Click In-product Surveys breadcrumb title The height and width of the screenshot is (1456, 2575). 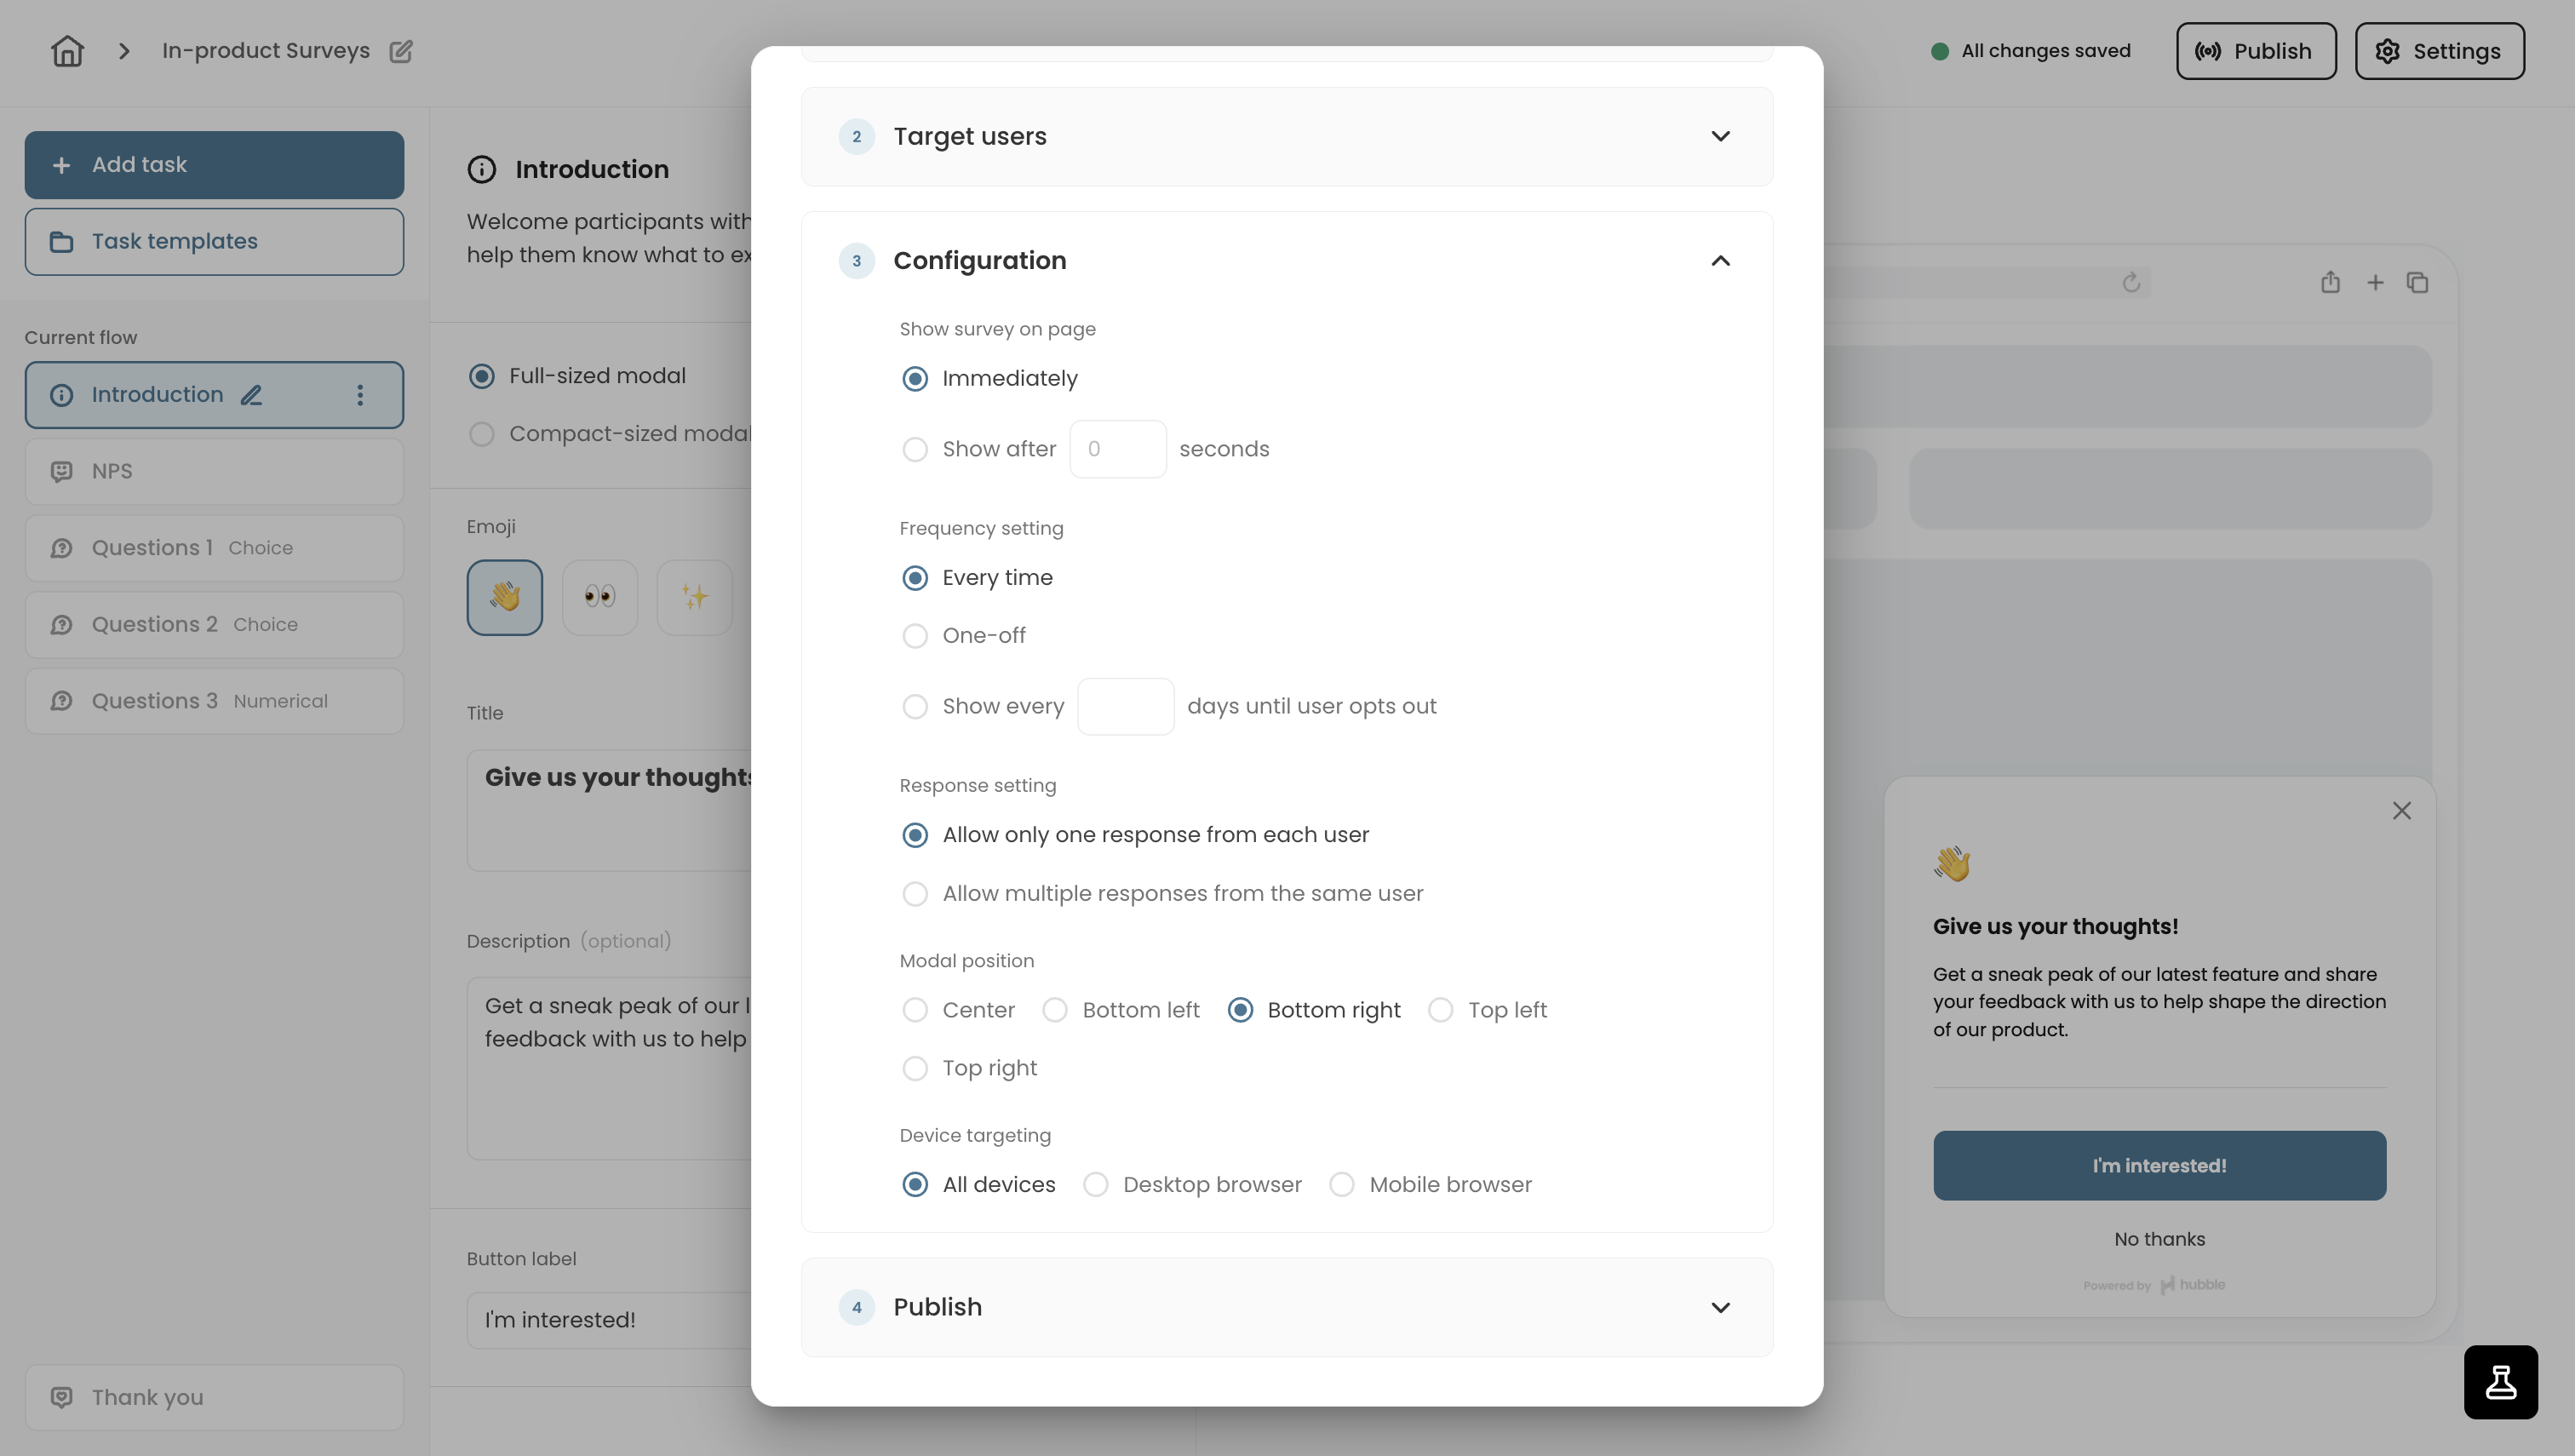[266, 51]
